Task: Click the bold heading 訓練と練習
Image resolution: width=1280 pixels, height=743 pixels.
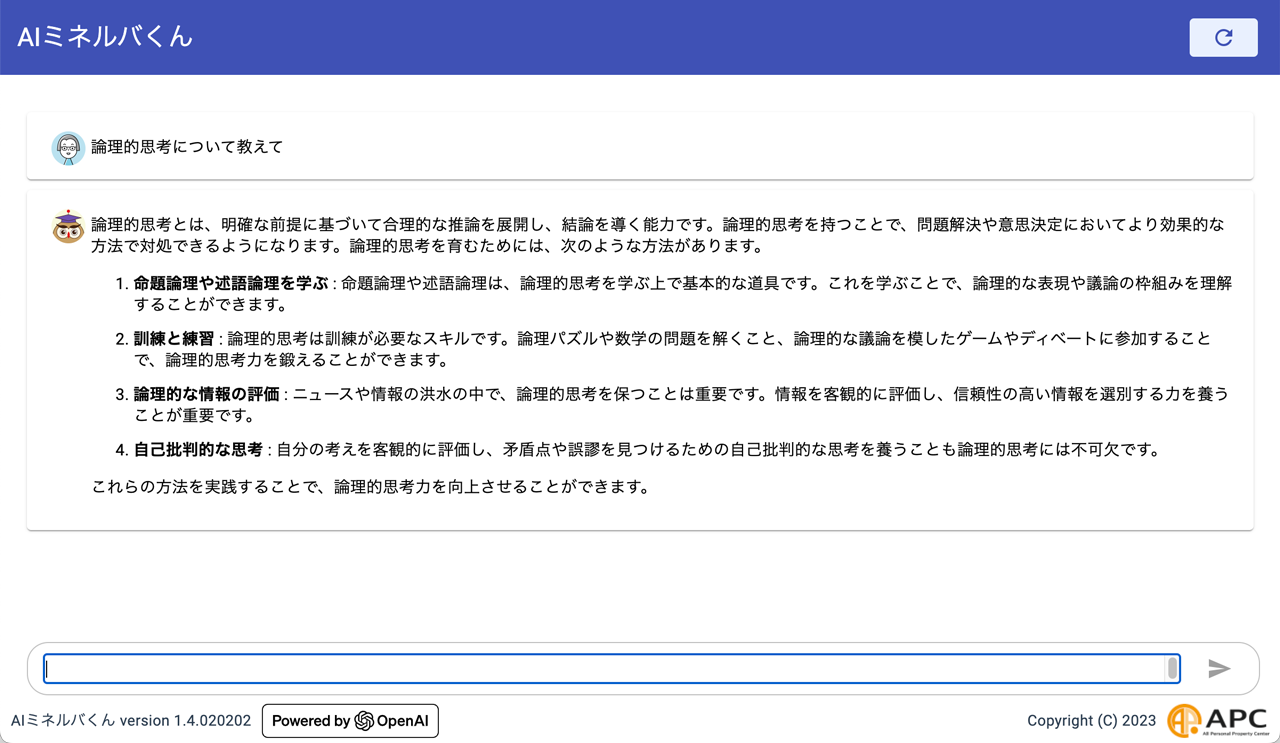Action: click(174, 339)
